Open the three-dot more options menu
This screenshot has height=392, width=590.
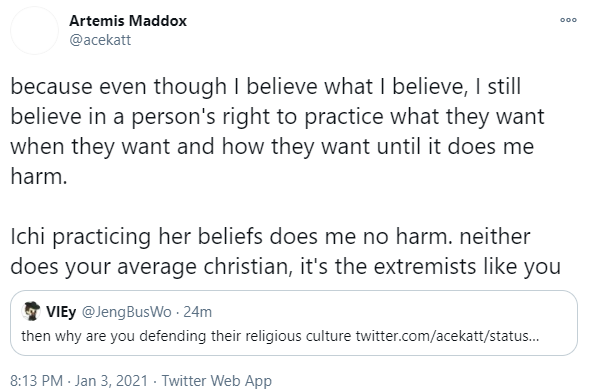point(568,20)
